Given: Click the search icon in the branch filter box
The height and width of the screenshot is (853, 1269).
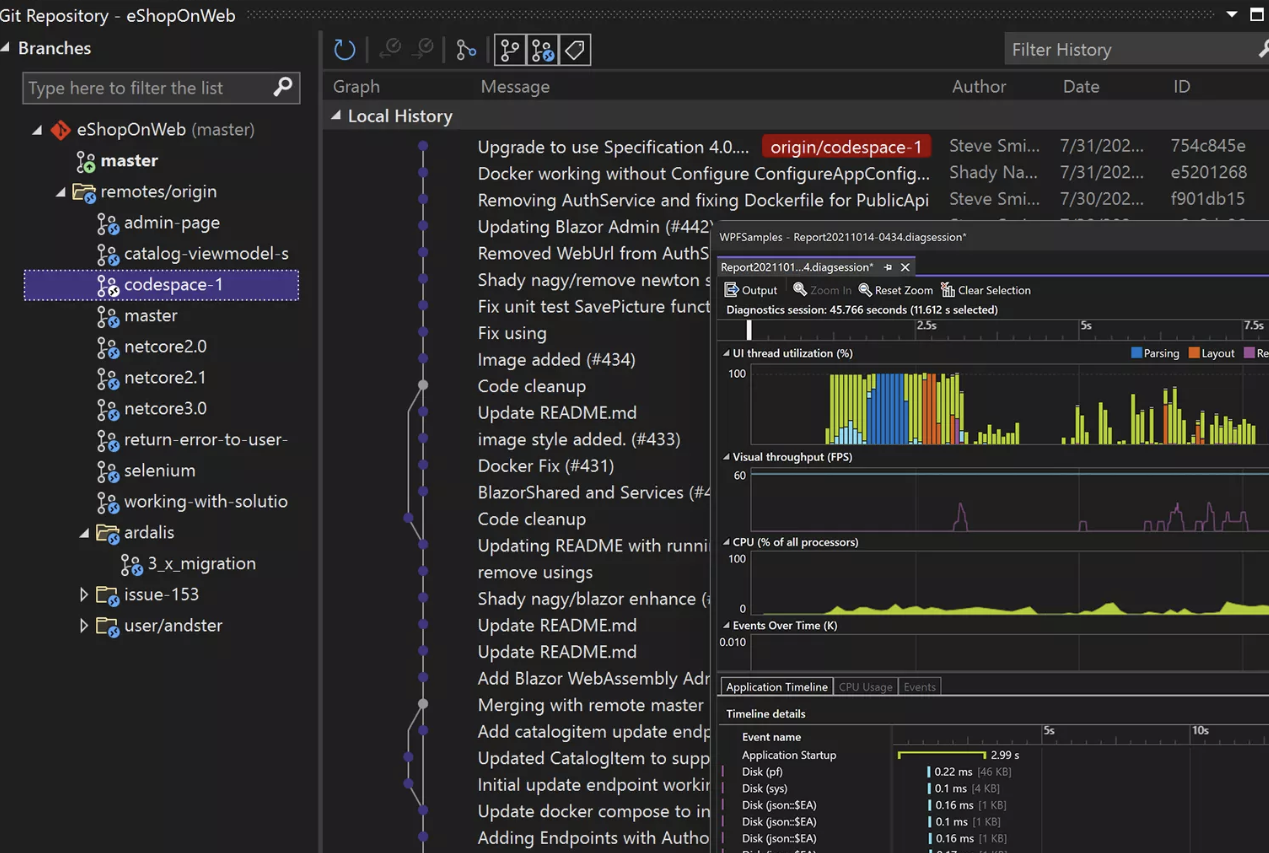Looking at the screenshot, I should tap(283, 87).
